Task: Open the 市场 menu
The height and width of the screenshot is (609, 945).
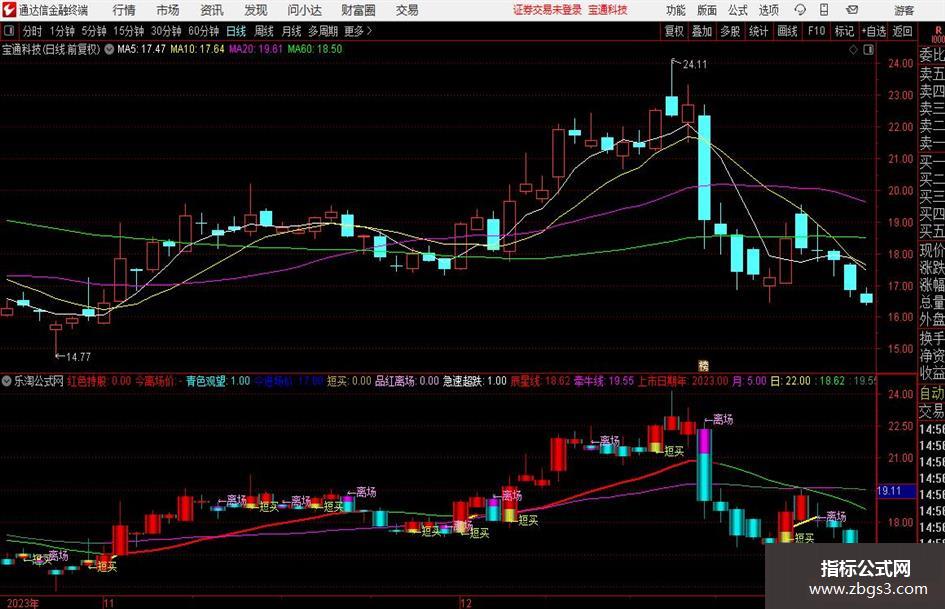Action: click(x=168, y=10)
